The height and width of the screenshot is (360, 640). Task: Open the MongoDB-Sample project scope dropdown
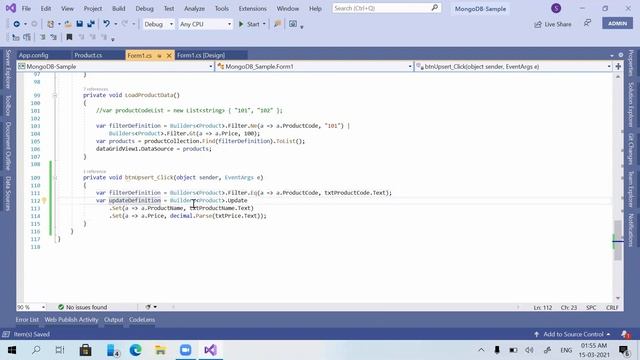[115, 66]
